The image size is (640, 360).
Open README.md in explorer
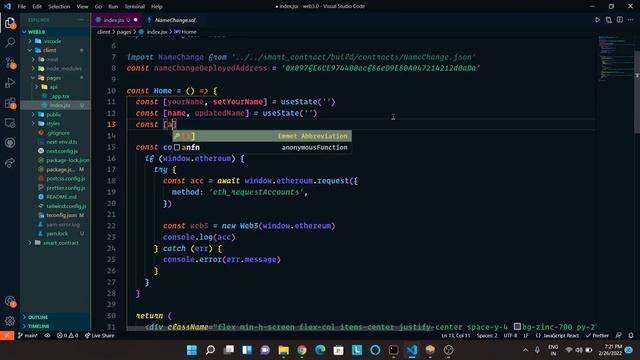coord(55,197)
